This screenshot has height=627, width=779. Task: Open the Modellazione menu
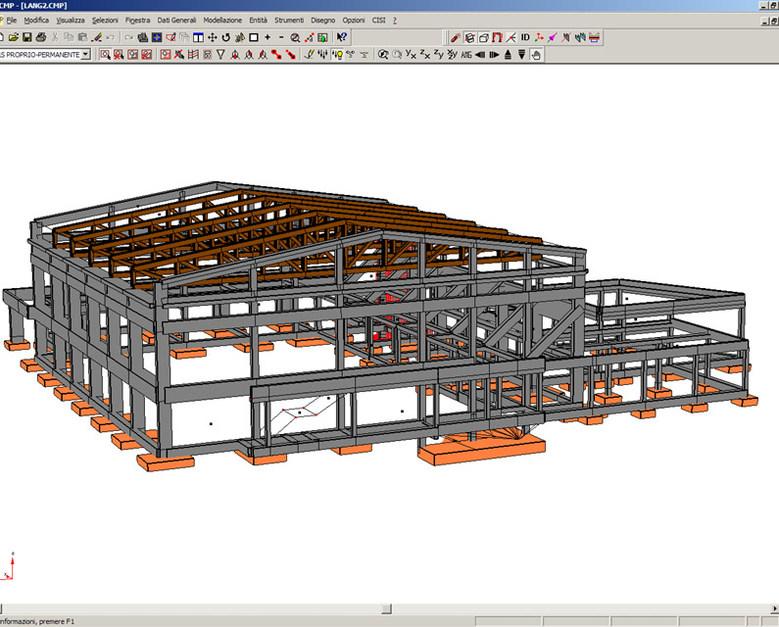[222, 20]
